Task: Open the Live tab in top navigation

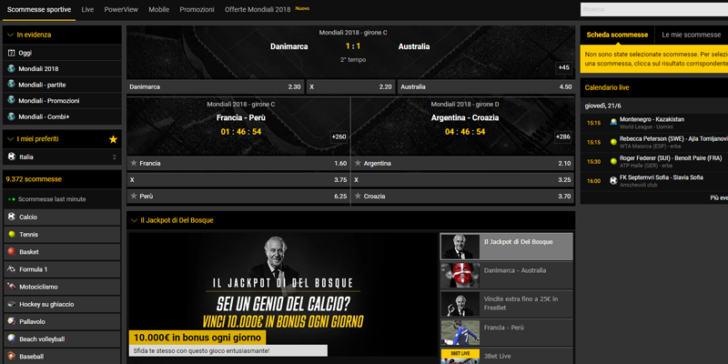Action: click(x=88, y=9)
